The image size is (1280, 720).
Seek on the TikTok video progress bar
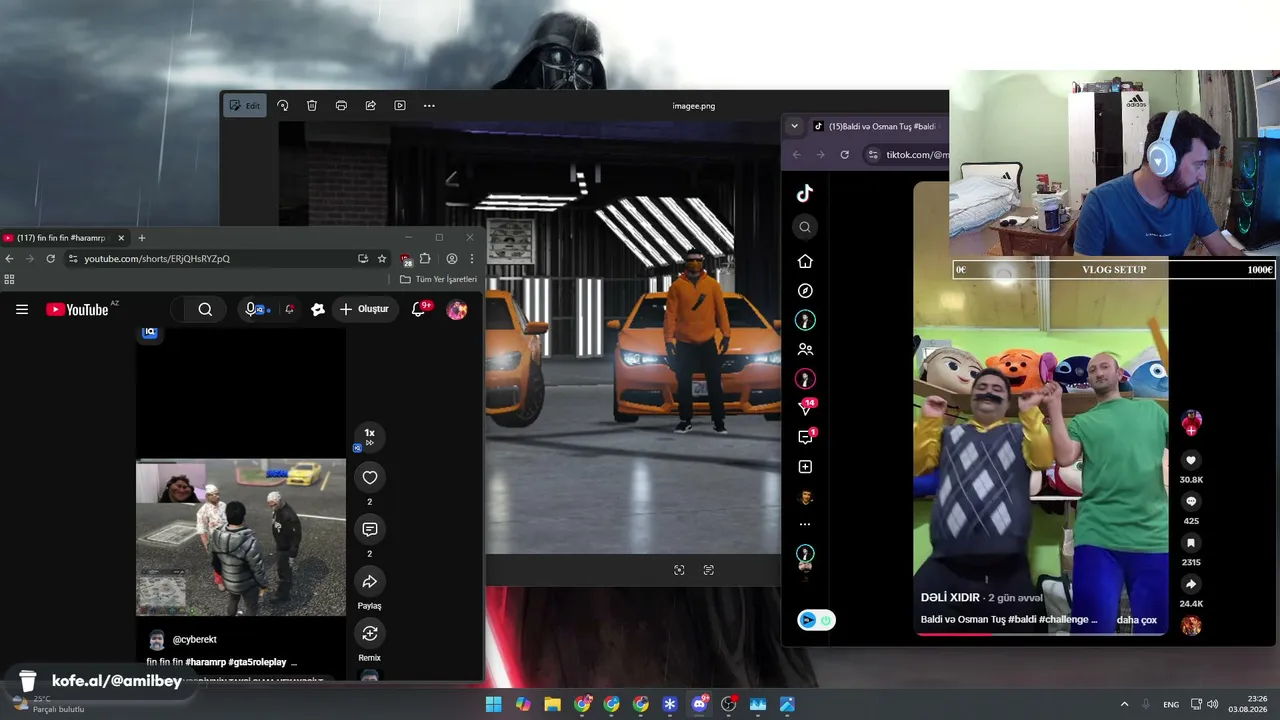[1041, 634]
